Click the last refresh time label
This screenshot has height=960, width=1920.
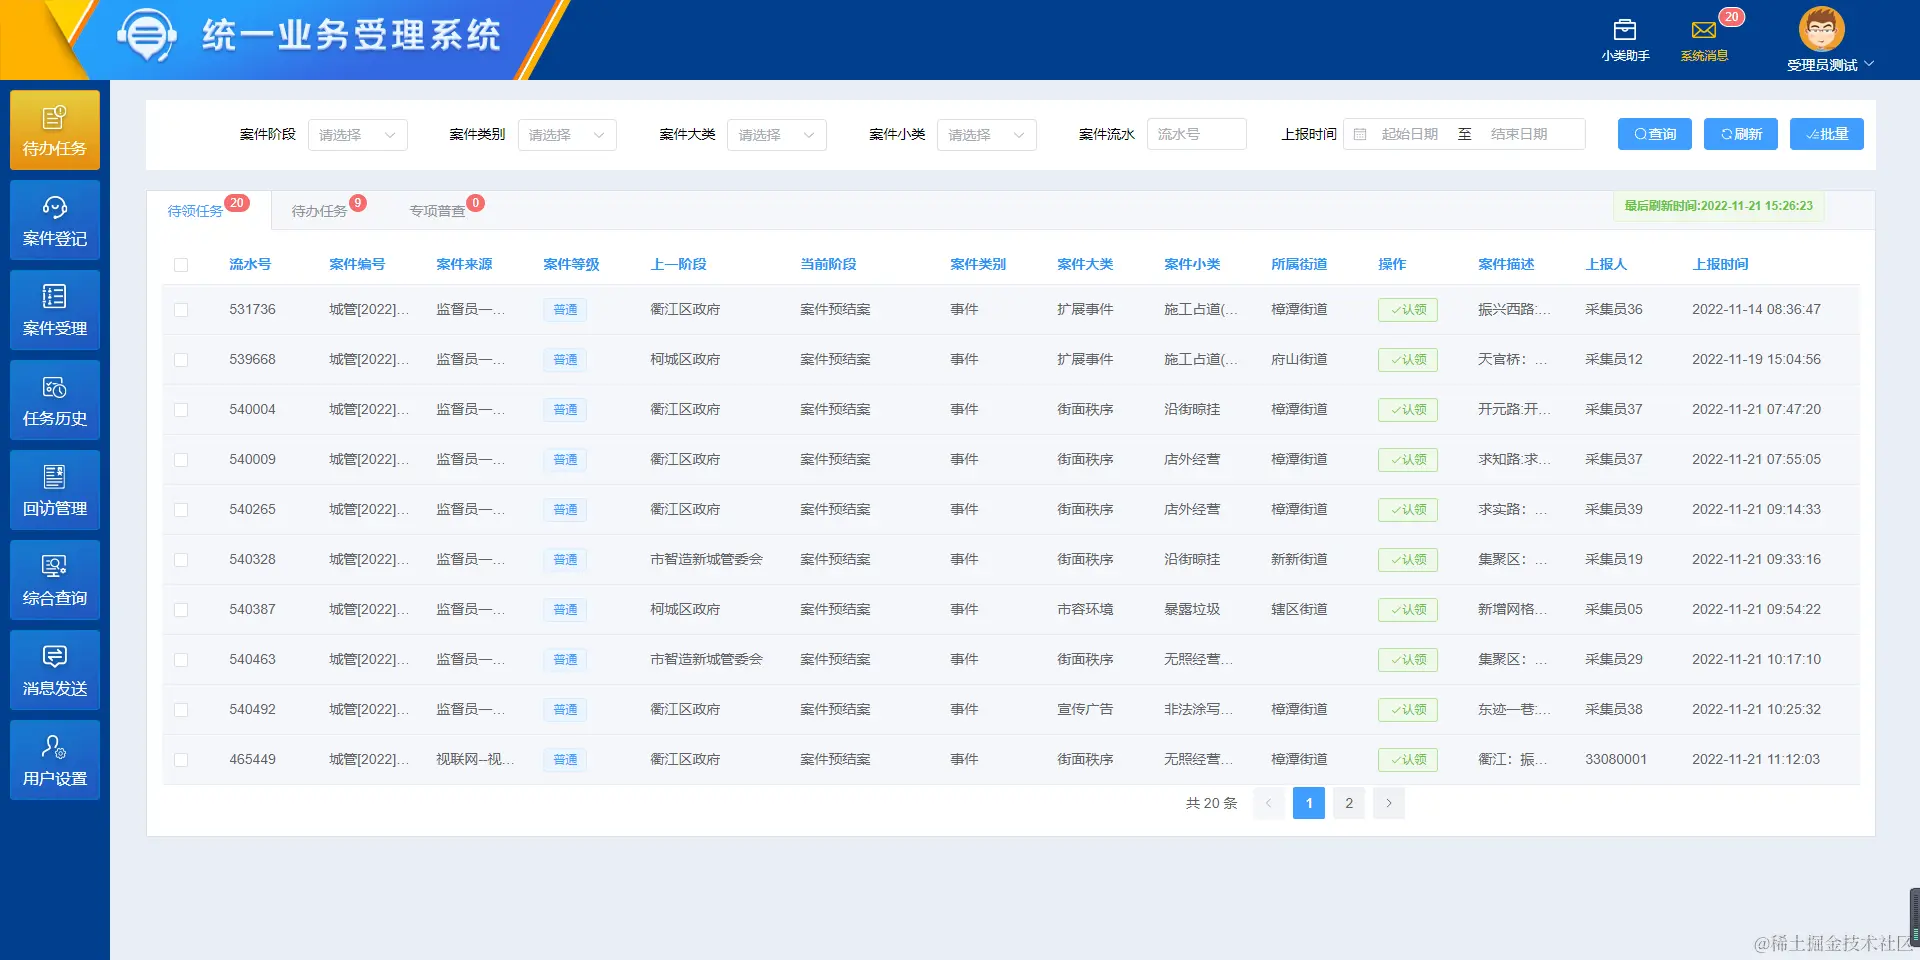click(x=1718, y=206)
